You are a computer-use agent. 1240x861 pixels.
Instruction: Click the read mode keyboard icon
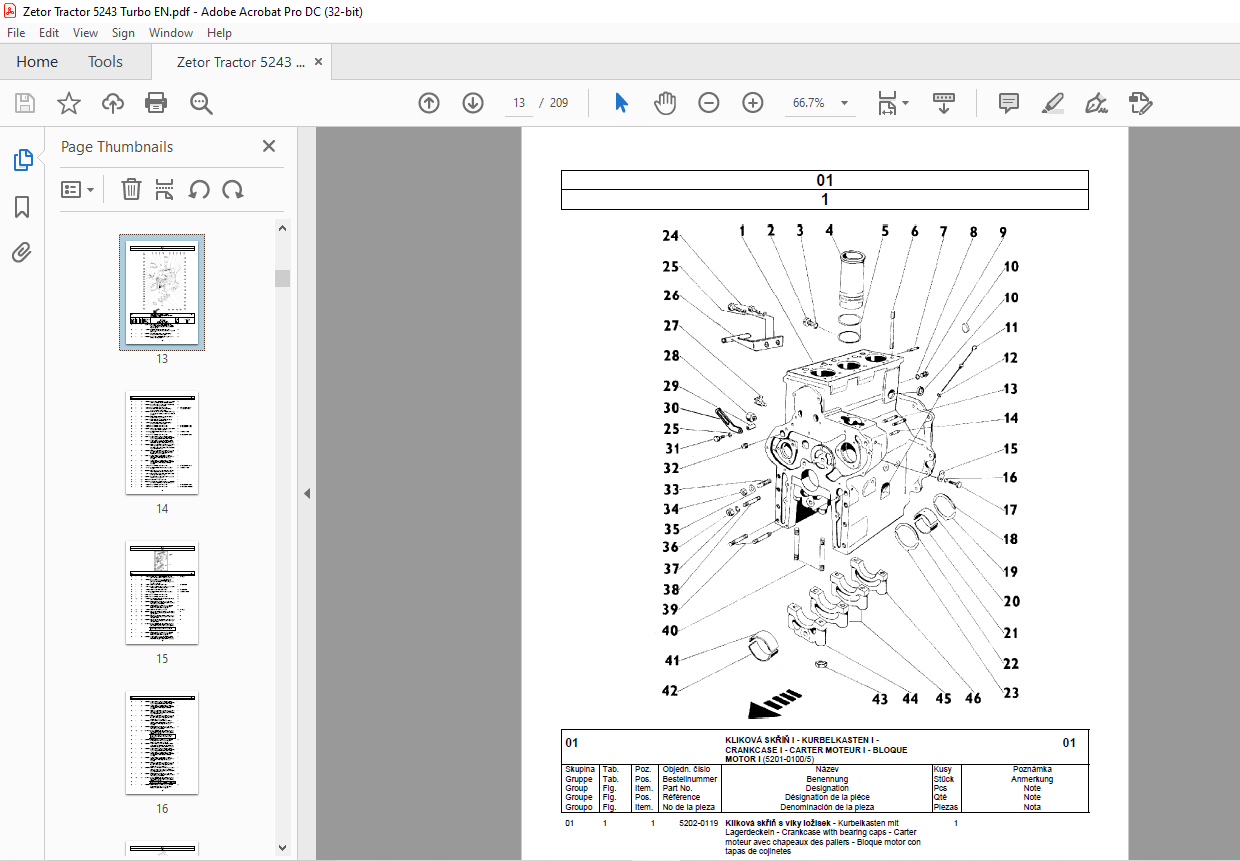point(944,103)
